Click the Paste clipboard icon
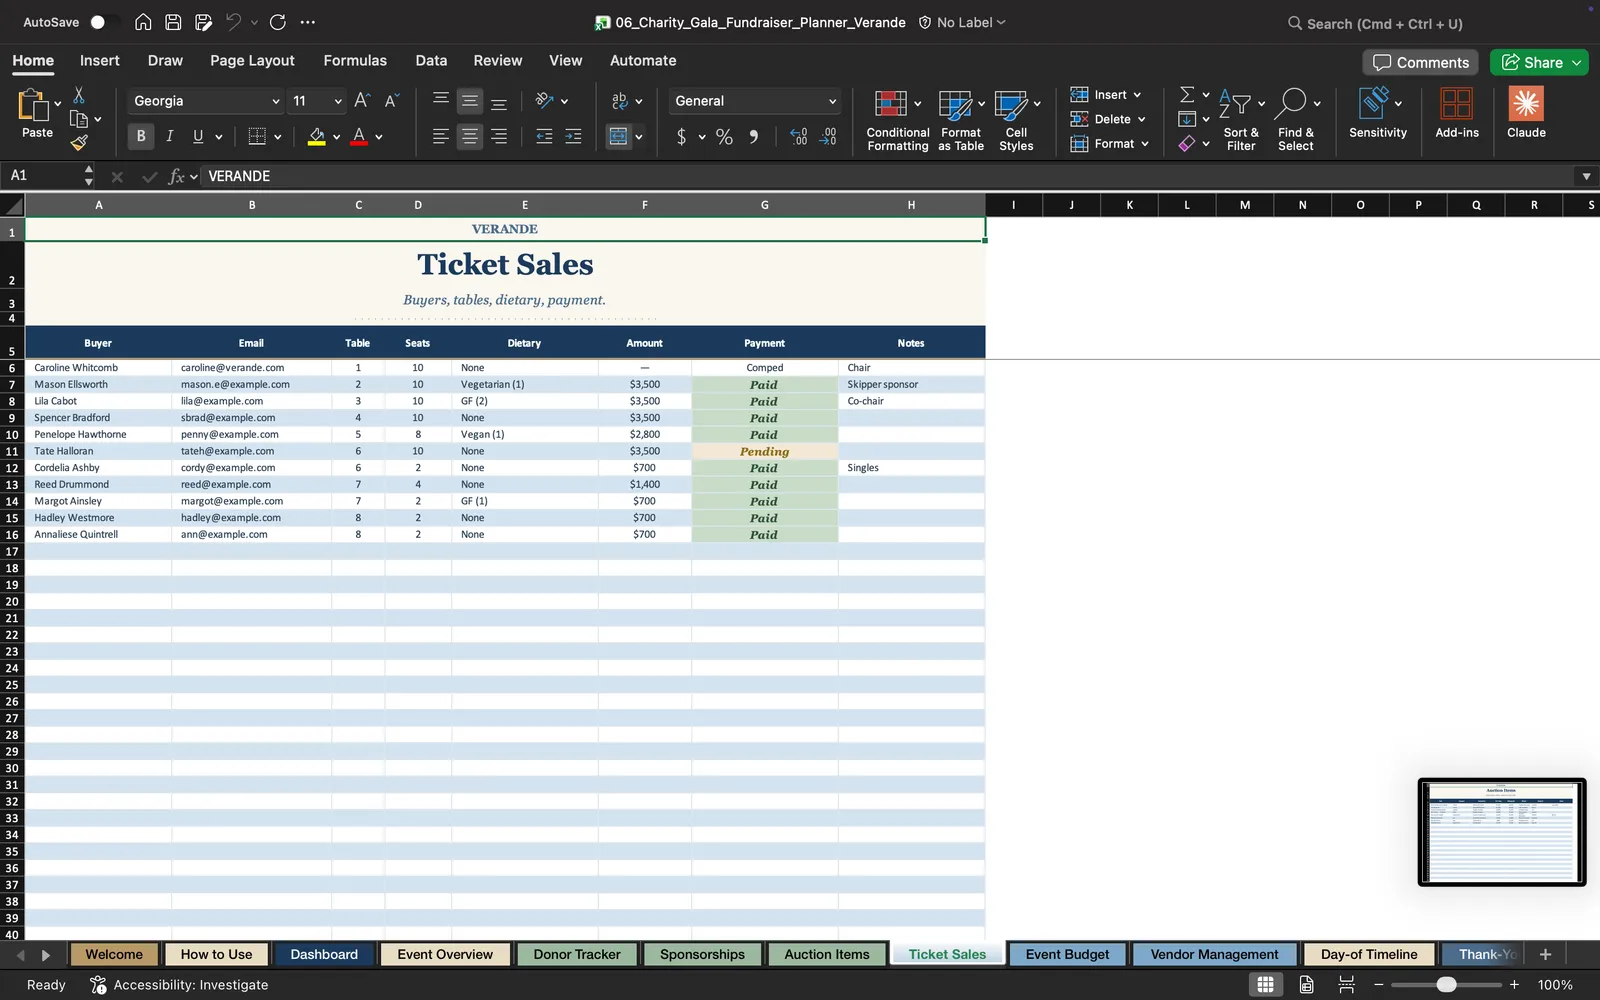Screen dimensions: 1600x1000 [x=34, y=105]
